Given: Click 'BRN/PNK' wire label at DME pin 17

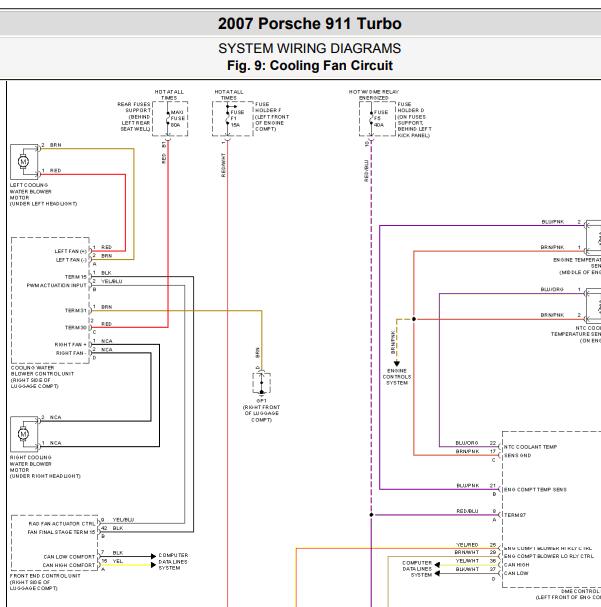Looking at the screenshot, I should (467, 451).
